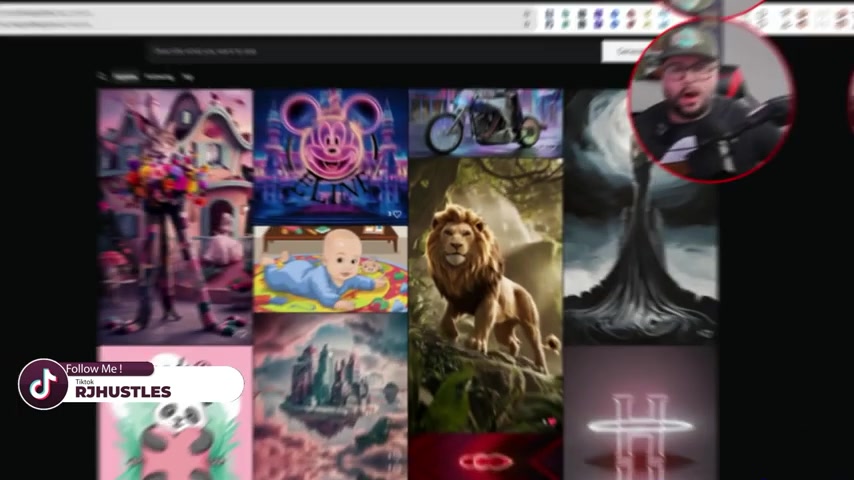The image size is (854, 480).
Task: Click the pink heart on the lion image
Action: (552, 422)
